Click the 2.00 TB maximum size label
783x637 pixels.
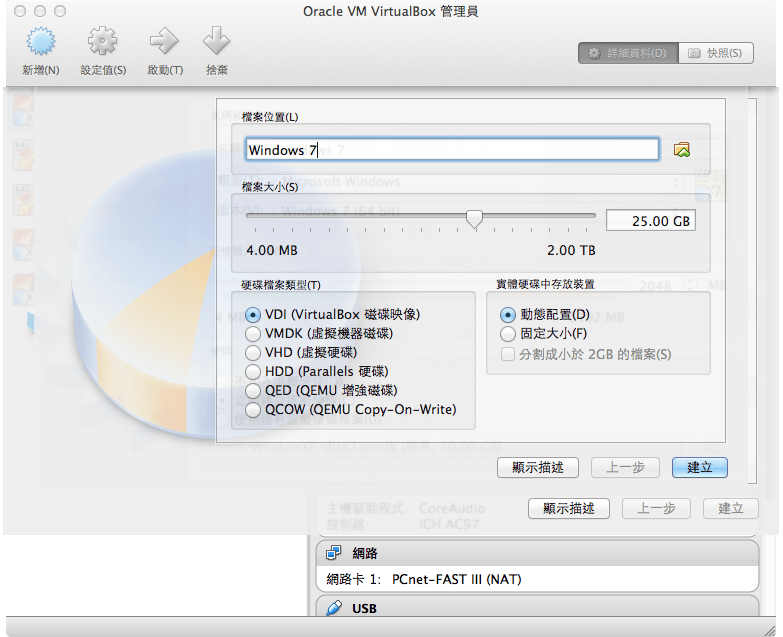(x=571, y=250)
